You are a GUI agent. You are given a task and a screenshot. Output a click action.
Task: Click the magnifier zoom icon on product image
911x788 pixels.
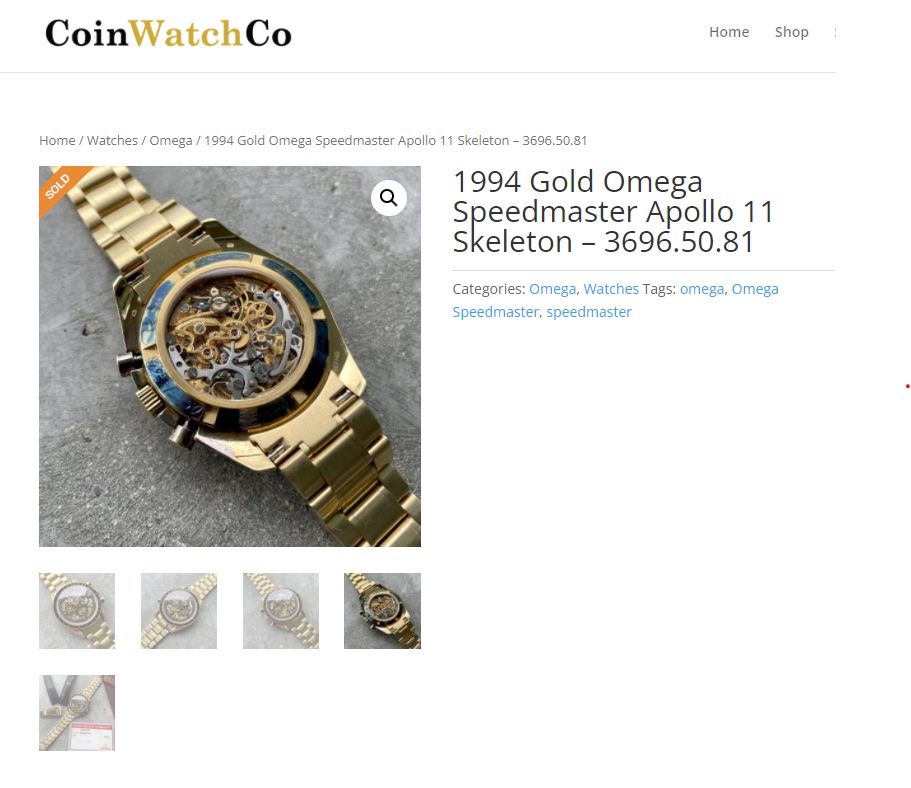click(x=389, y=198)
